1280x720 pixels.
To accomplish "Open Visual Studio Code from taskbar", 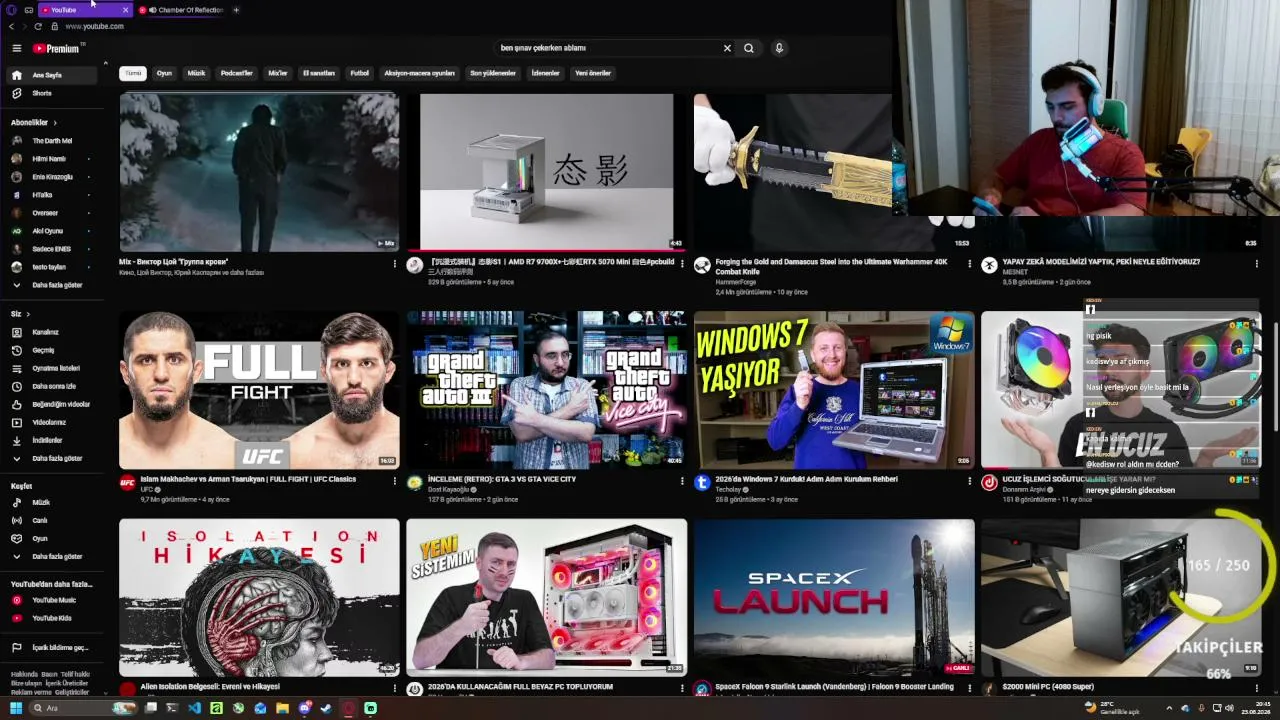I will point(194,708).
